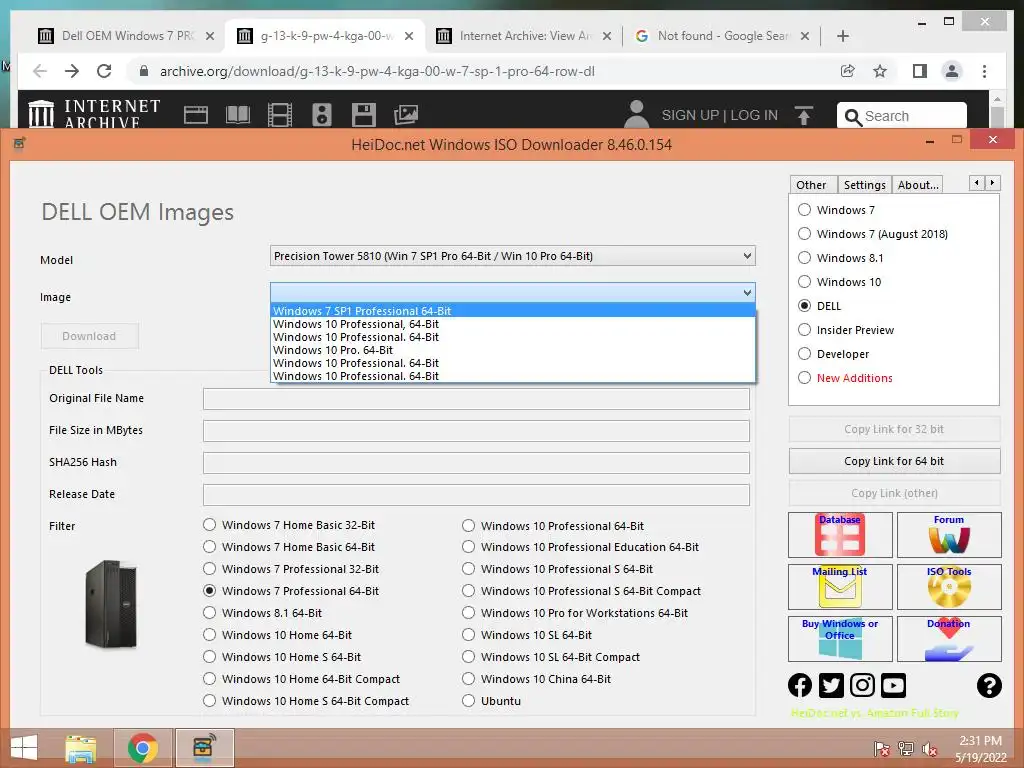Click the SIGN UP link
The width and height of the screenshot is (1024, 768).
[690, 116]
